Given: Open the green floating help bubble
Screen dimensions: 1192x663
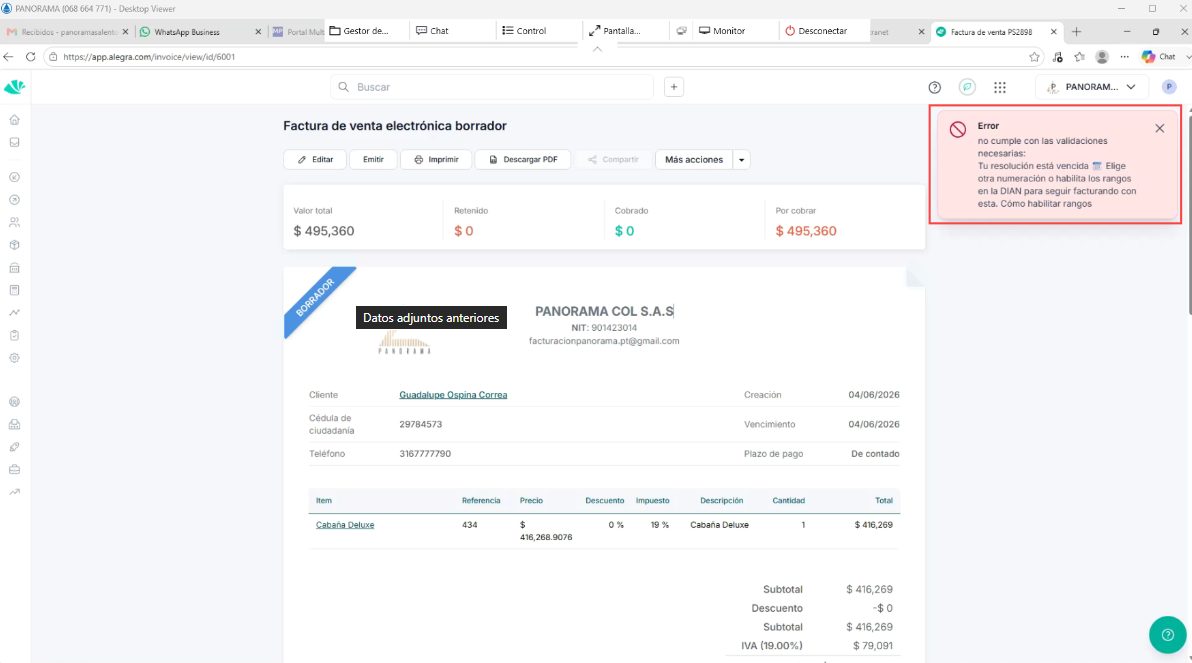Looking at the screenshot, I should (x=1168, y=635).
